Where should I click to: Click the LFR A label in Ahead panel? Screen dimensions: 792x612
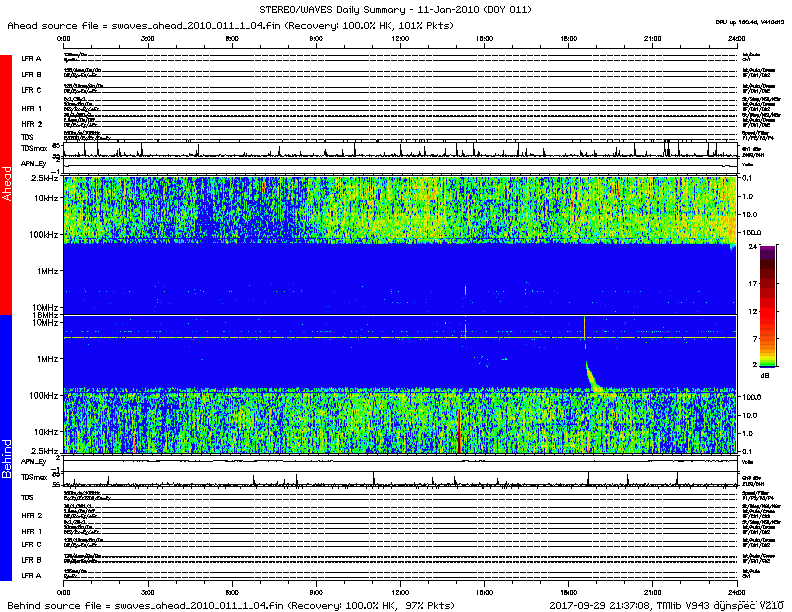pyautogui.click(x=31, y=59)
